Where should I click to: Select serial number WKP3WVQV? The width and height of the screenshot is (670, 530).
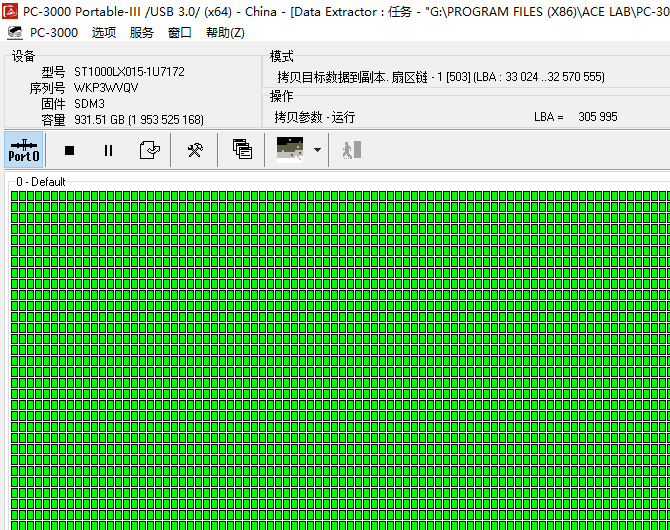106,88
